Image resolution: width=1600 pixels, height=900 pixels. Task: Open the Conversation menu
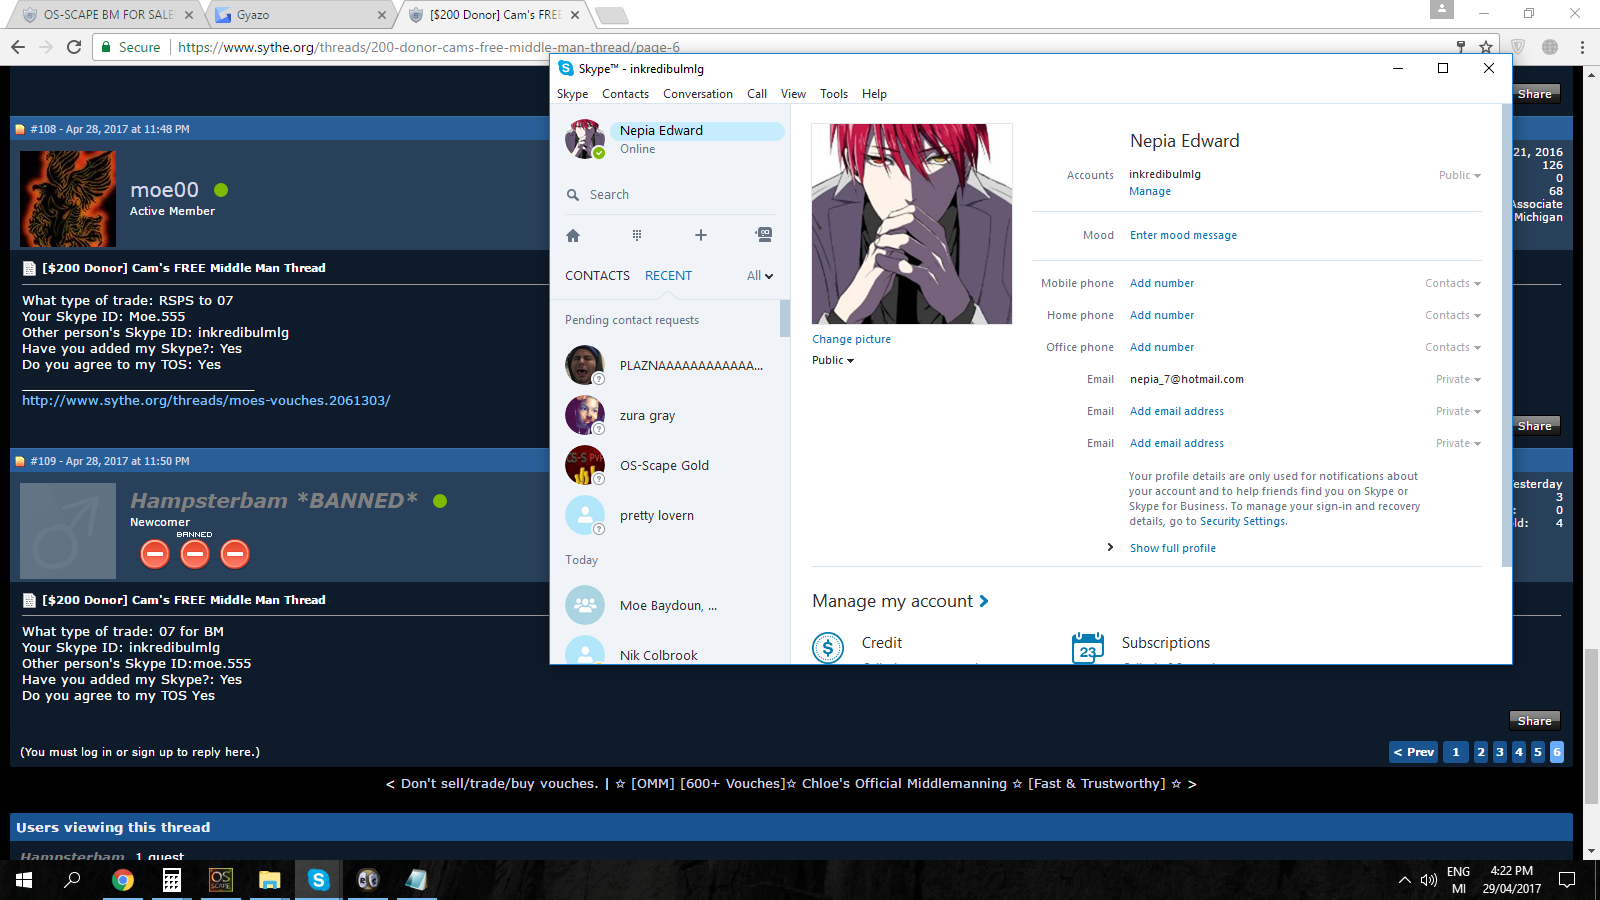click(698, 94)
